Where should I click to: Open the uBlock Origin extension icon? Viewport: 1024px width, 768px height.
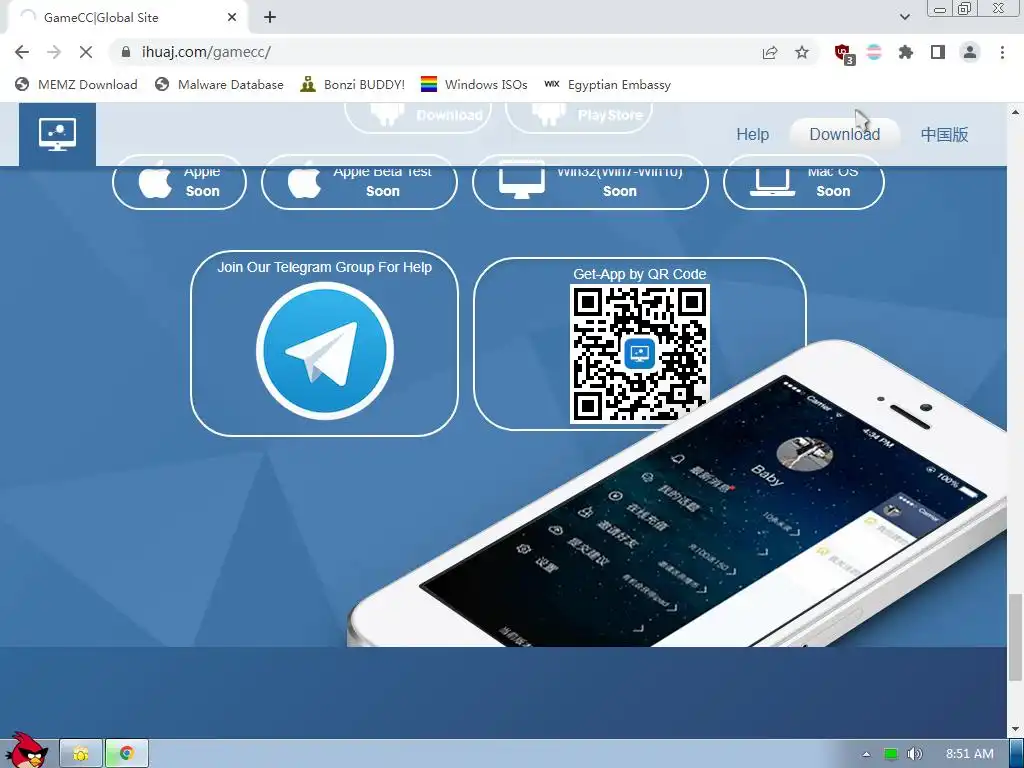844,53
